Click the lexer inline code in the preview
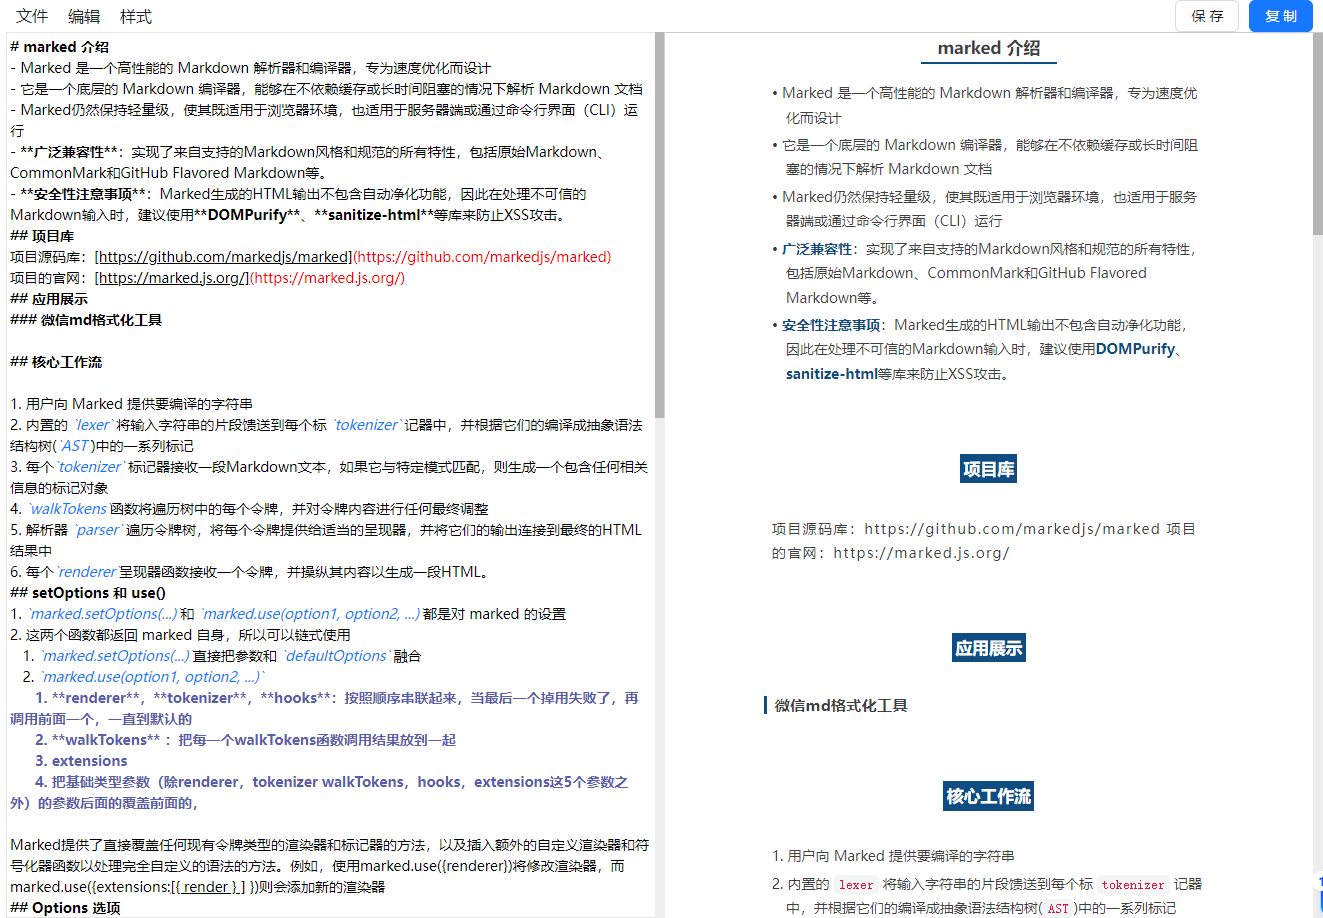 [x=856, y=884]
